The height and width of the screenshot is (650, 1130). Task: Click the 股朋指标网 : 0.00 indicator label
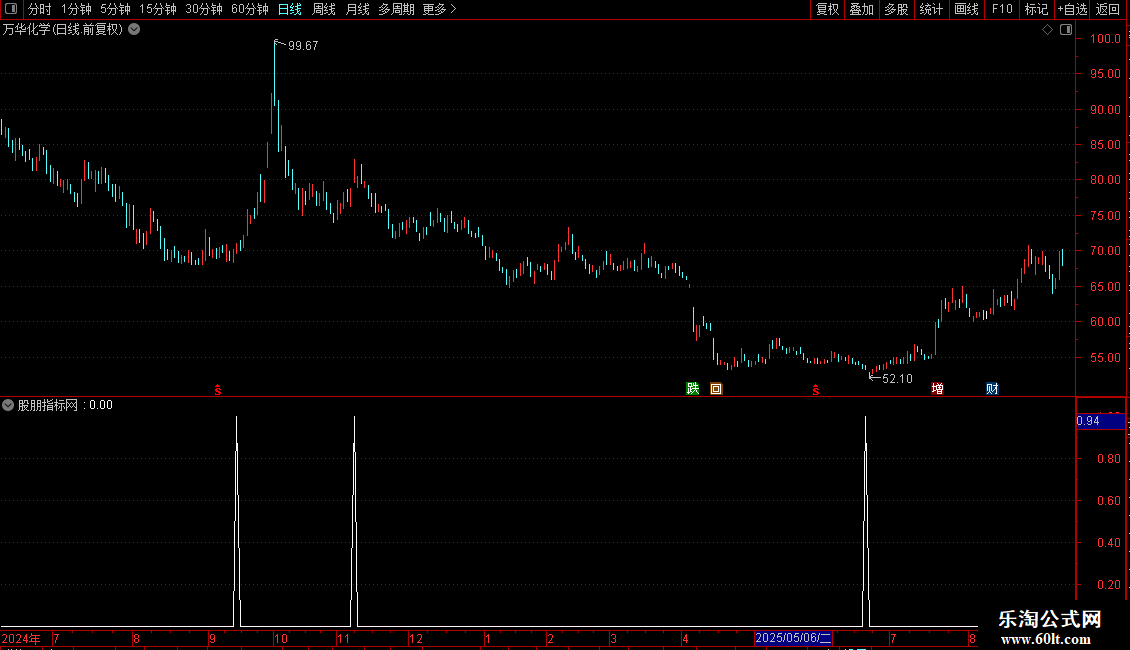tap(65, 405)
